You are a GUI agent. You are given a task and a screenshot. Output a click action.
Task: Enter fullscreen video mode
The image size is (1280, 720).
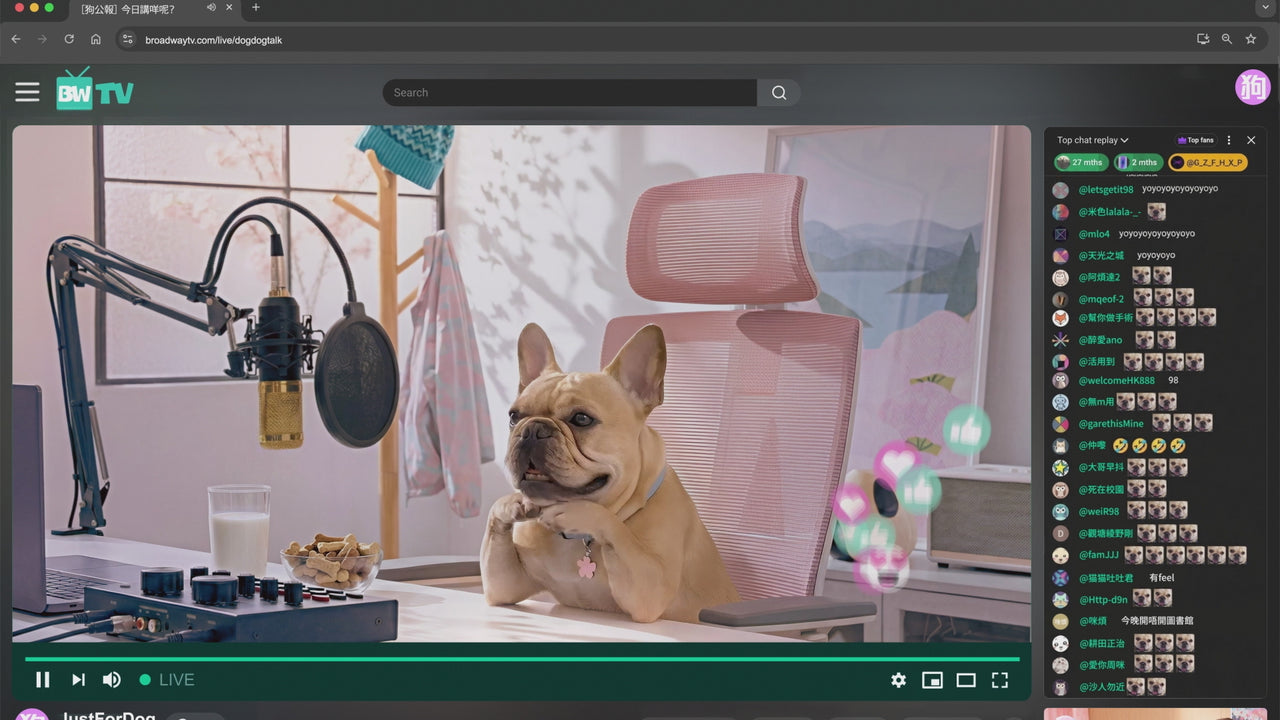click(999, 680)
